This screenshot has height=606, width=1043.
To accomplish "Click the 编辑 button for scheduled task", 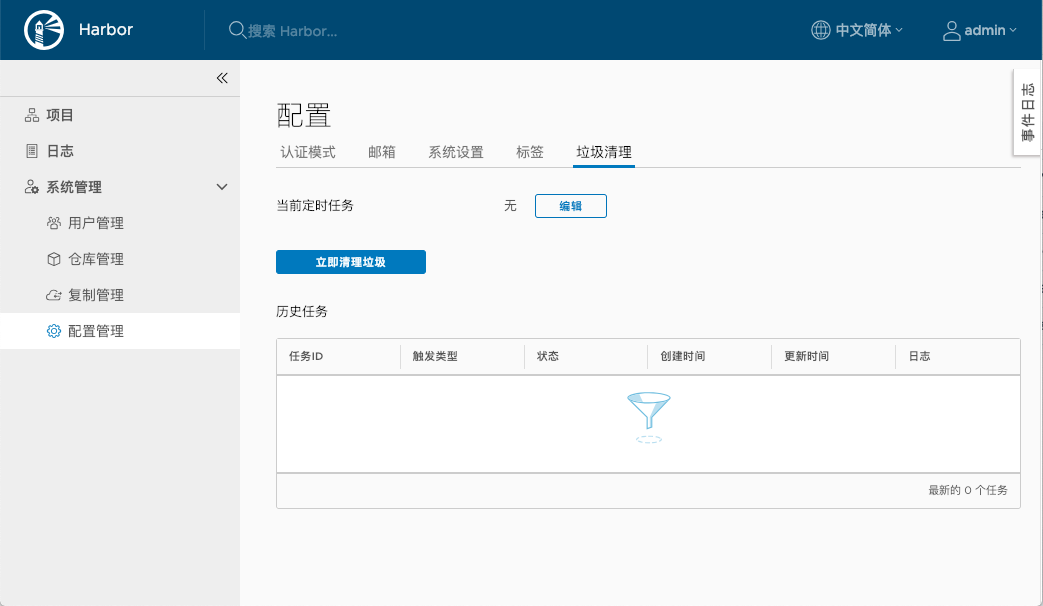I will 570,205.
